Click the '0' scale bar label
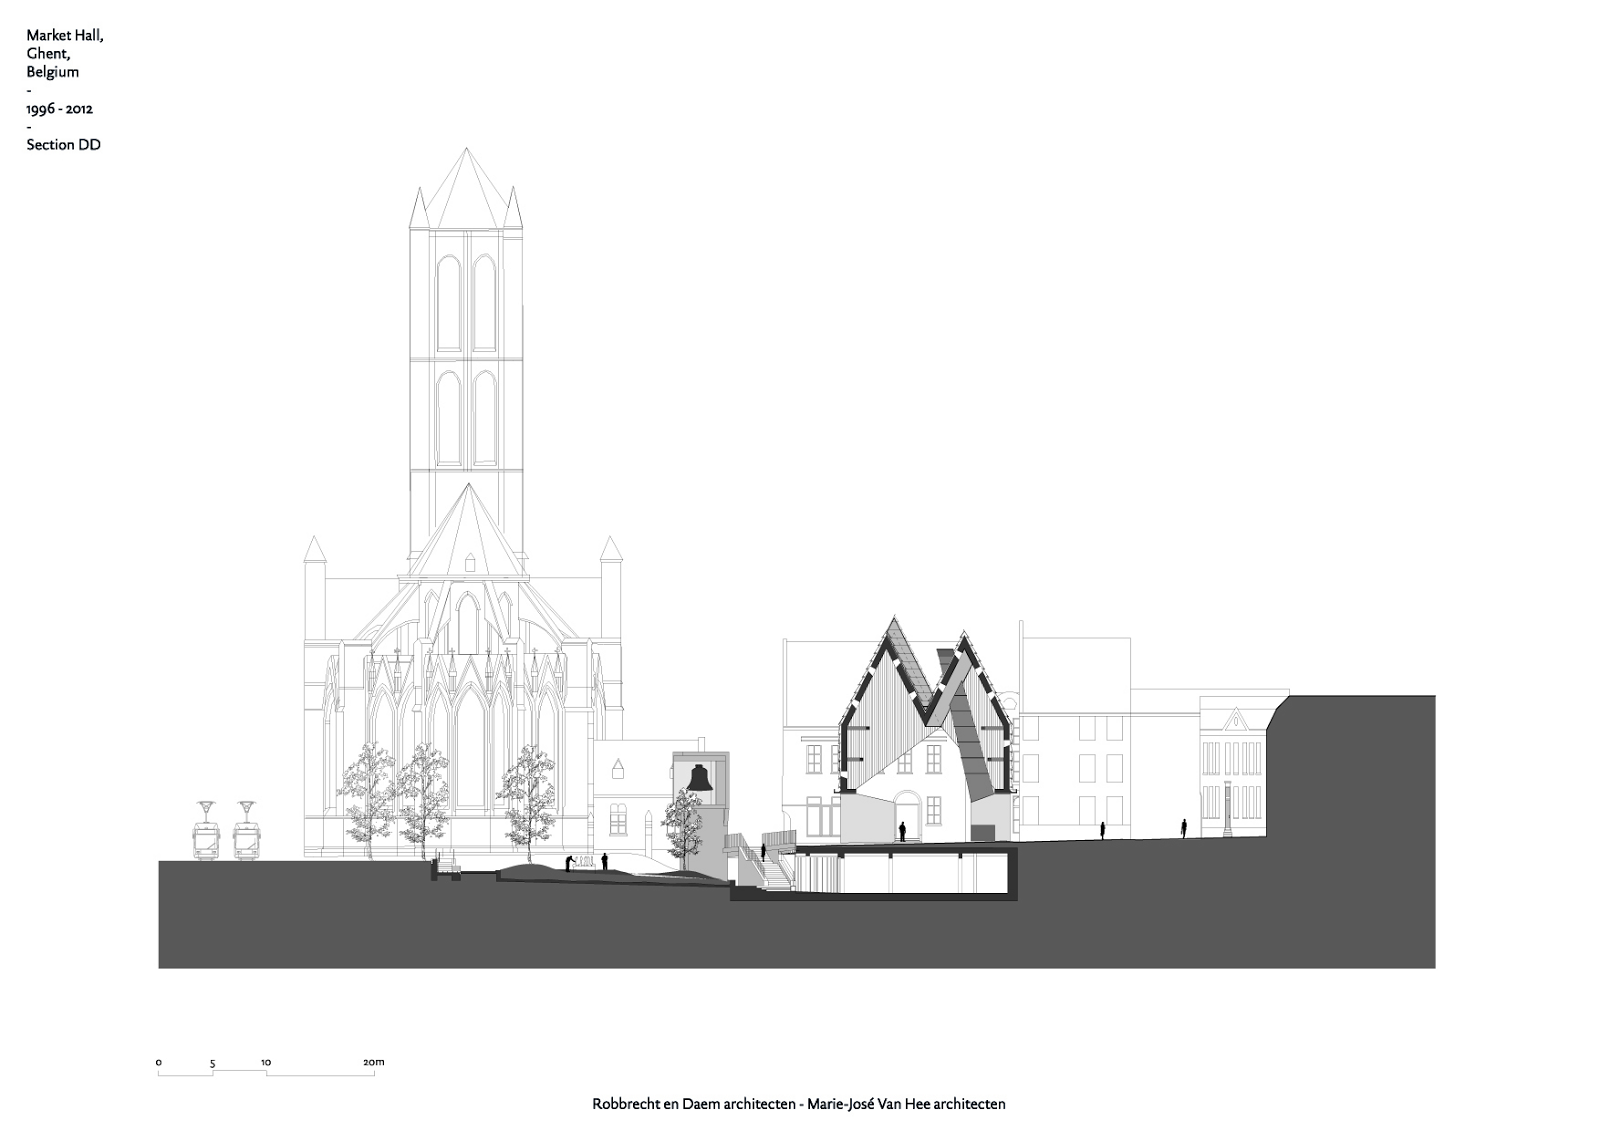 click(x=159, y=1062)
